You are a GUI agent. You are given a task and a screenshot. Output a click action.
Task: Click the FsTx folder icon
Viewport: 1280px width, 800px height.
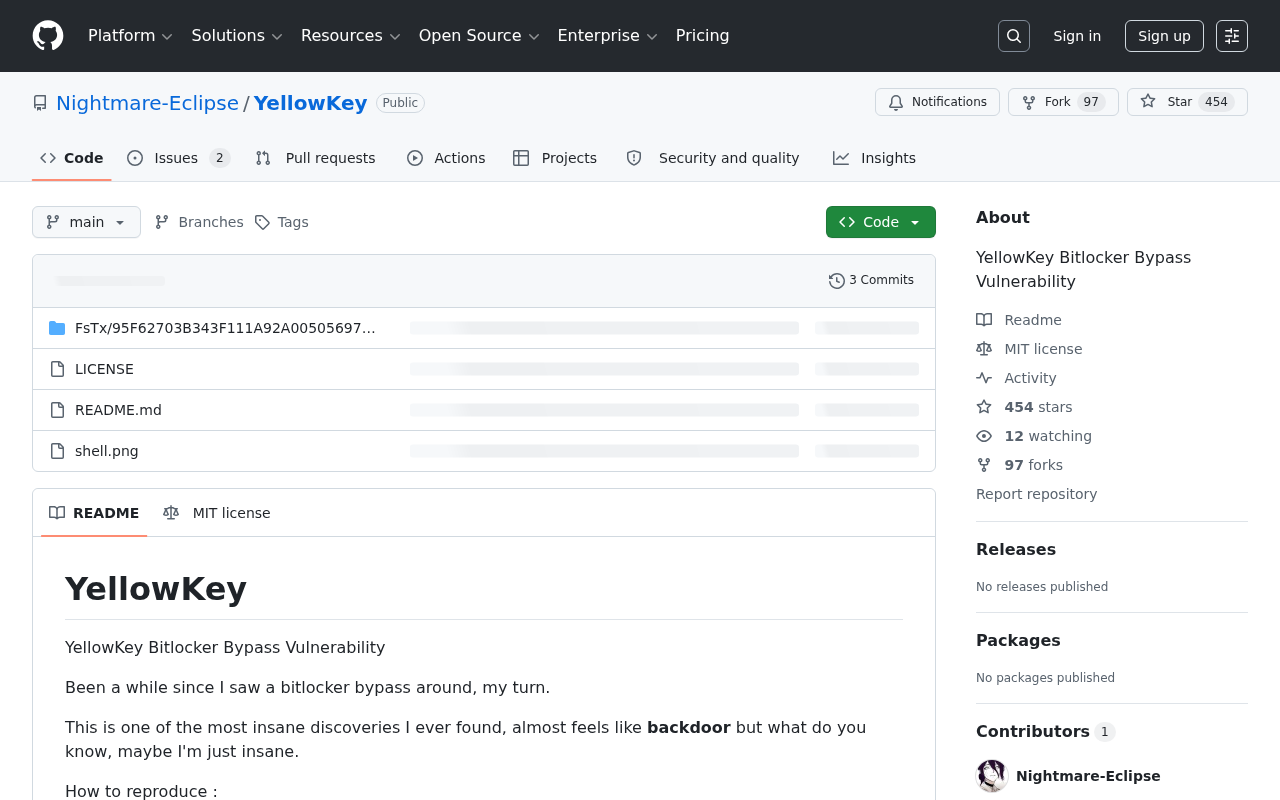[57, 328]
